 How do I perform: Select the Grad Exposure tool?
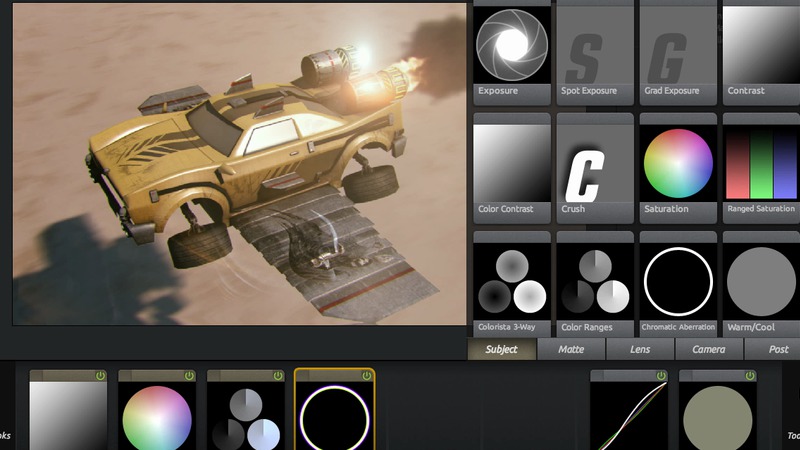[x=678, y=51]
